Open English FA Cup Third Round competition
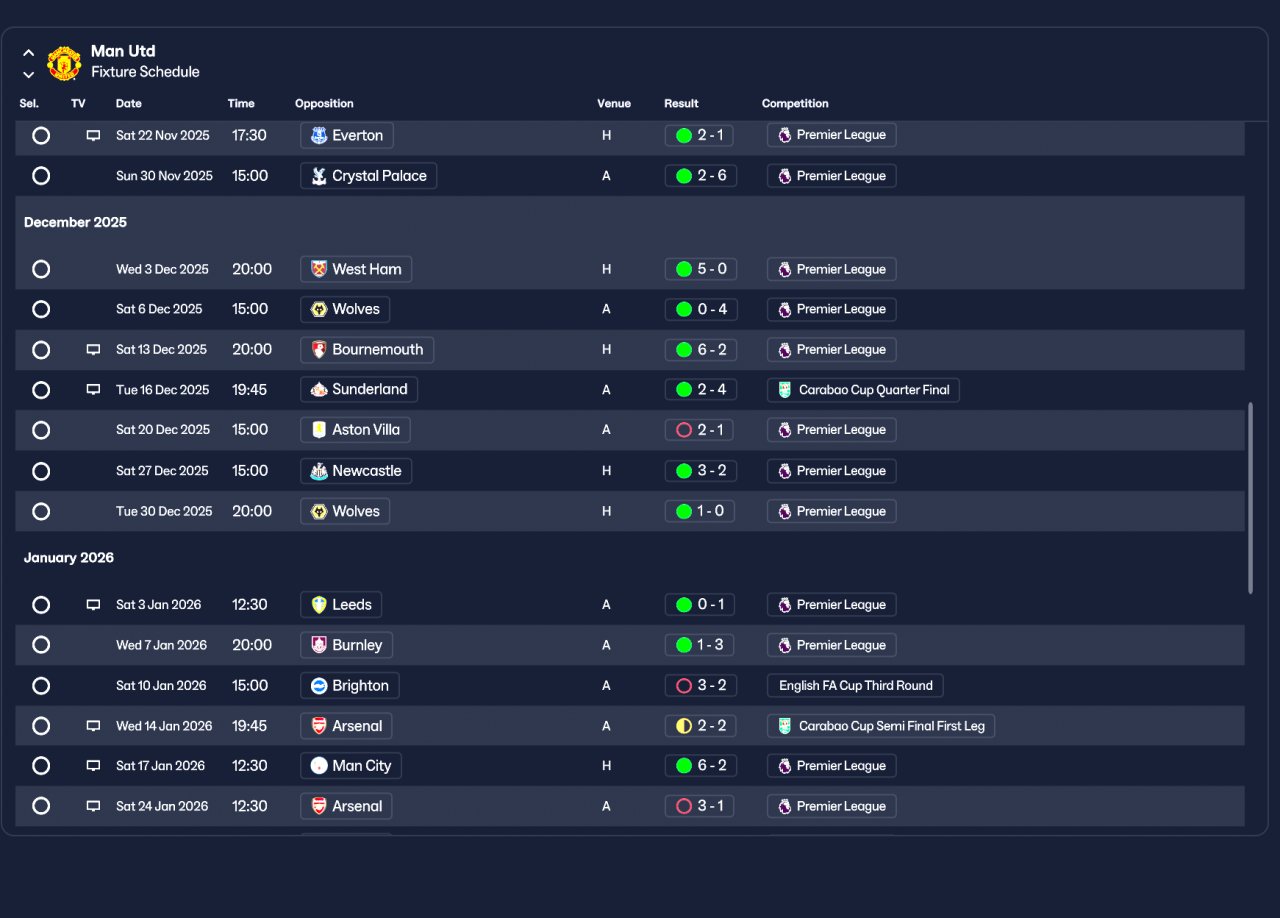This screenshot has height=918, width=1280. click(x=855, y=686)
